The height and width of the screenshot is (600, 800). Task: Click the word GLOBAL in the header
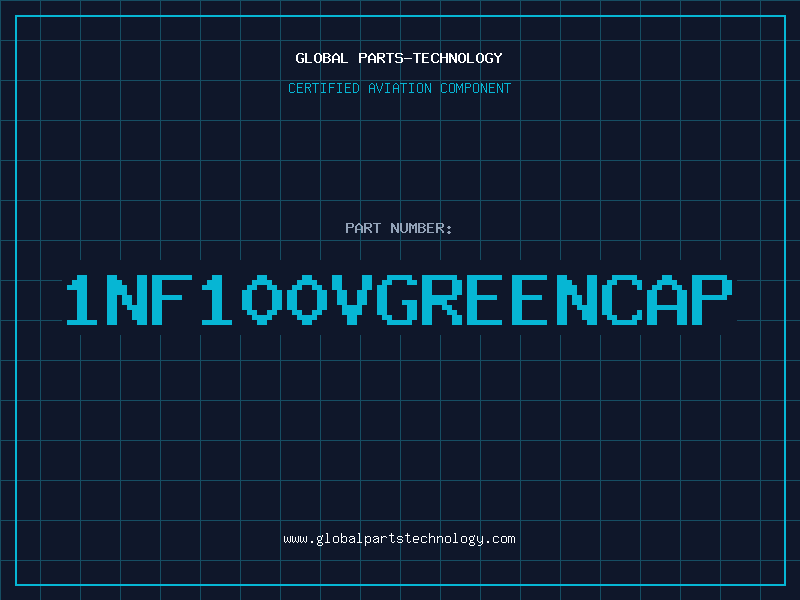321,58
